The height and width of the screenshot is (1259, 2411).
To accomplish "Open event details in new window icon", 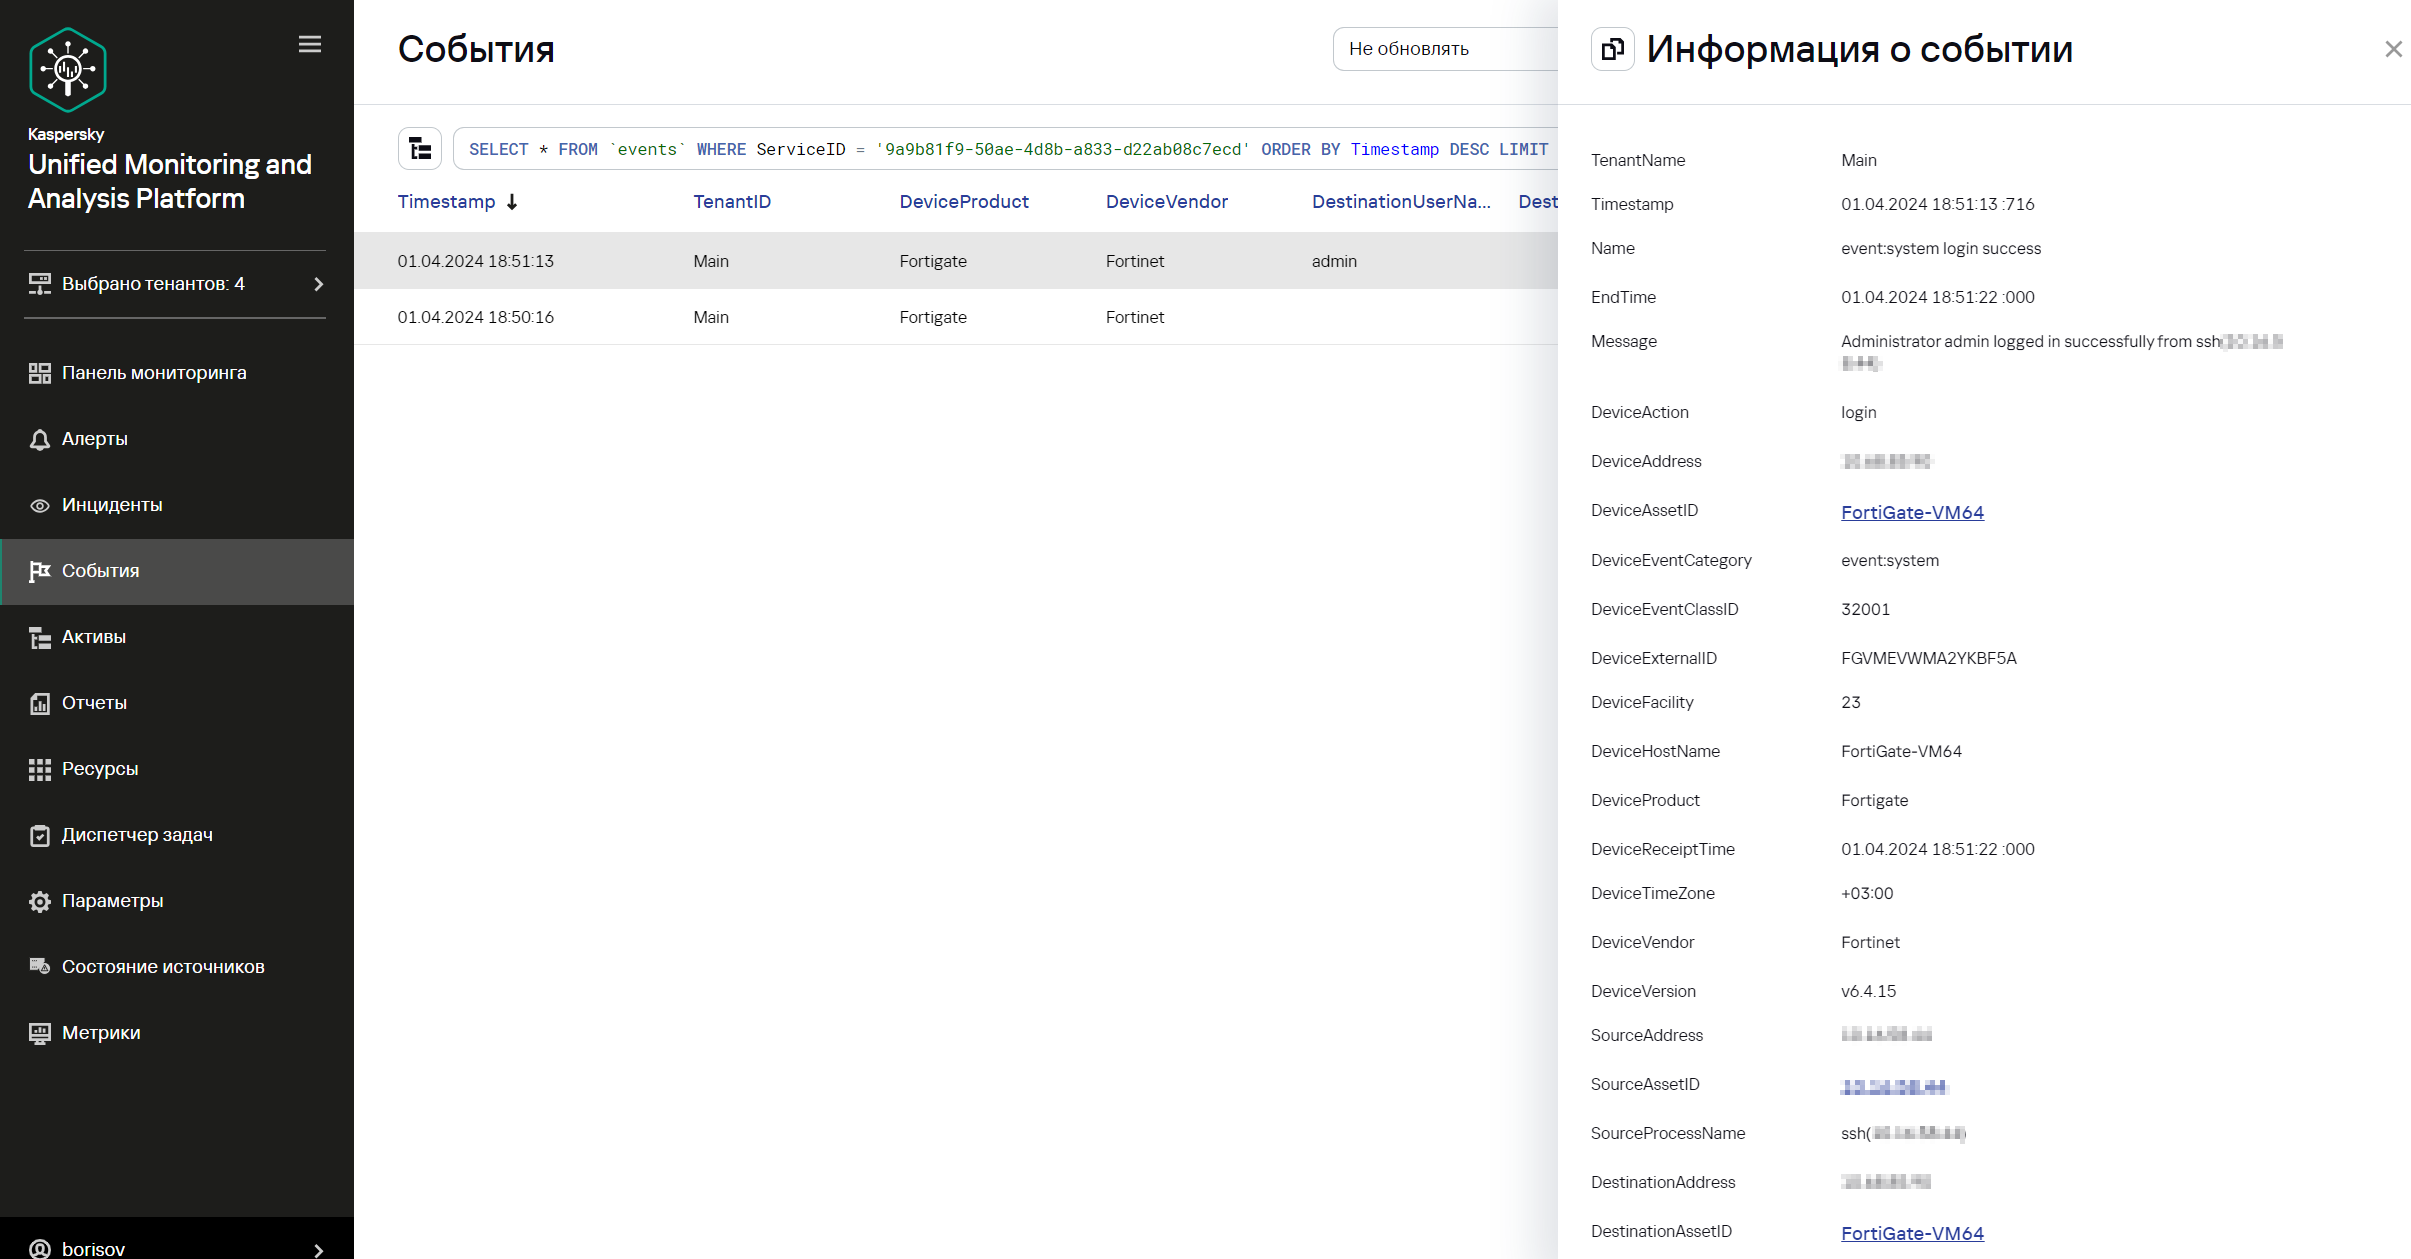I will (1613, 49).
